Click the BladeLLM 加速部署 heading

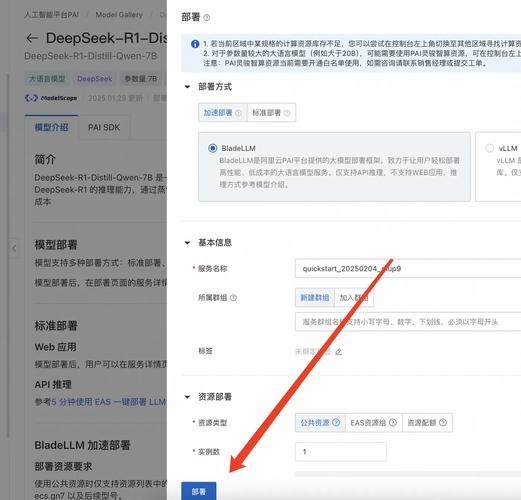click(x=82, y=445)
